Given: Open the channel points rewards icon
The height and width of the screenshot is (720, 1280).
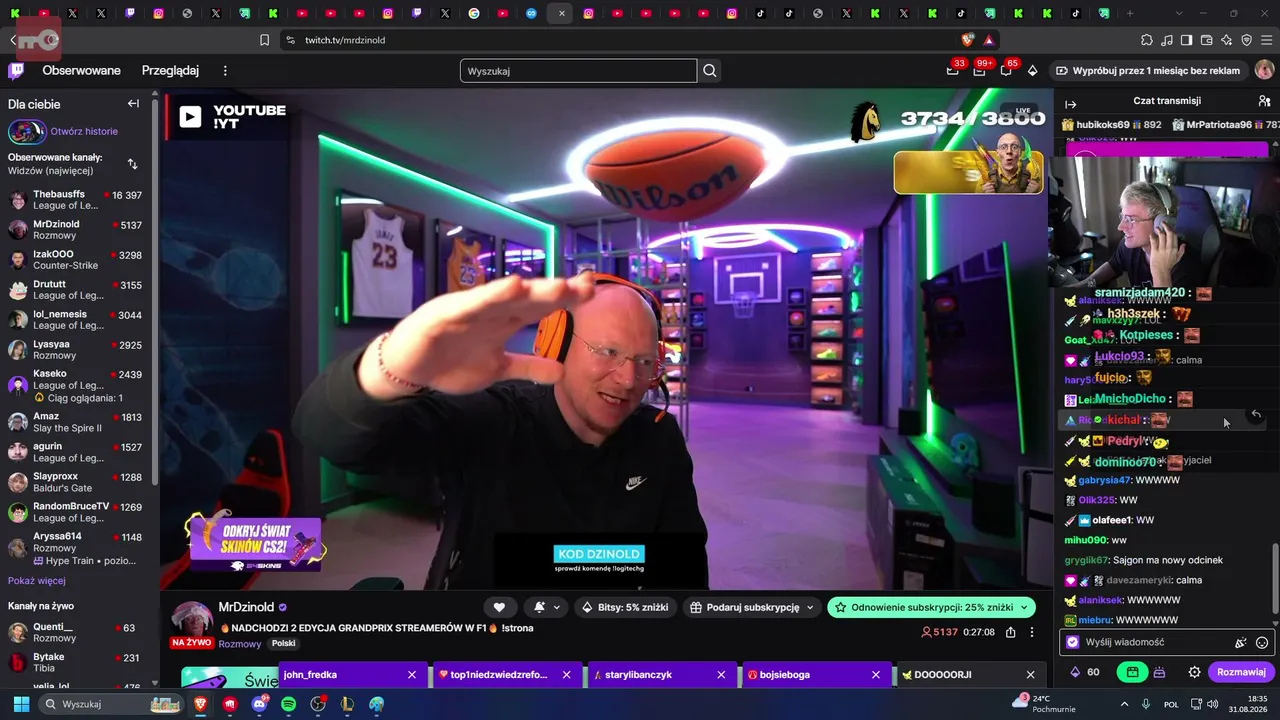Looking at the screenshot, I should point(1084,672).
